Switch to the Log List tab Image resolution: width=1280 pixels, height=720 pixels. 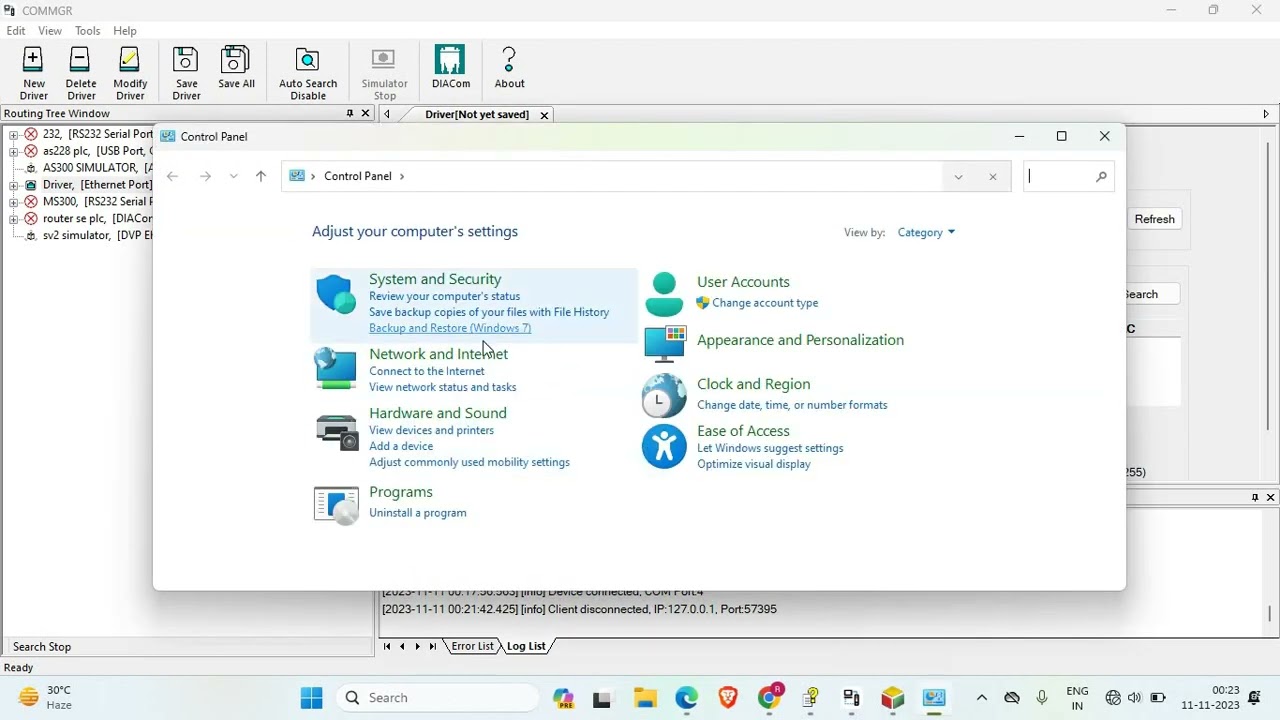click(x=526, y=646)
